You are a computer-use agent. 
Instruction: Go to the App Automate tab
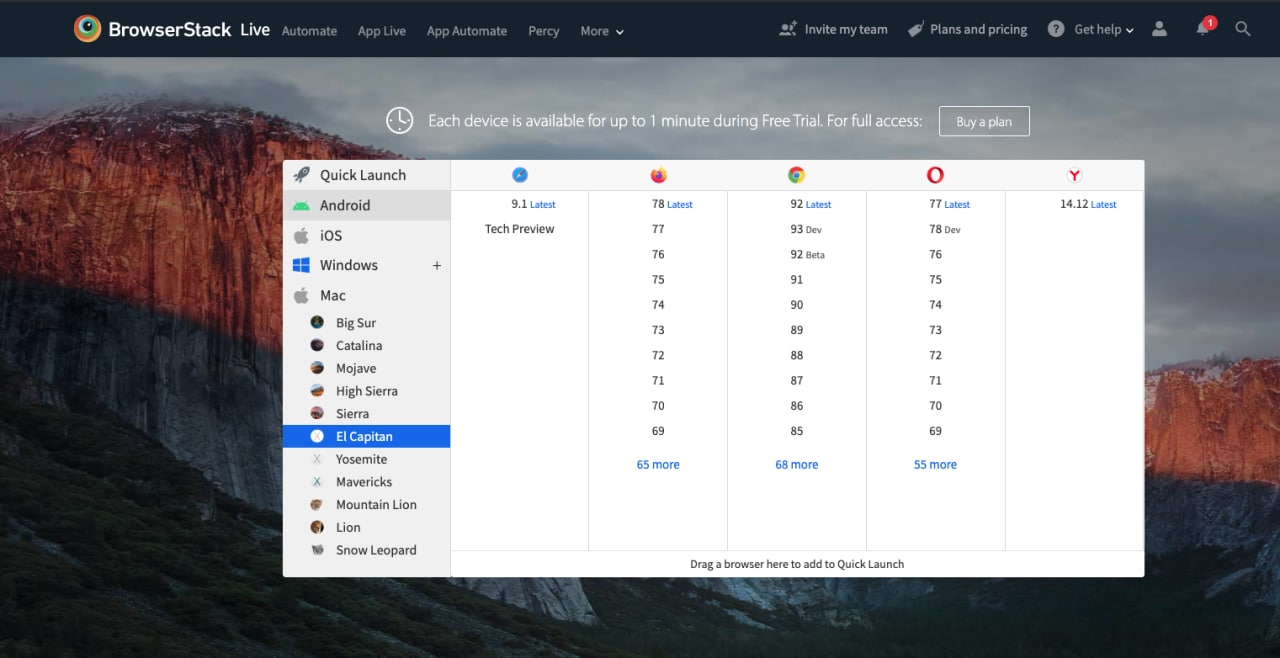[467, 31]
